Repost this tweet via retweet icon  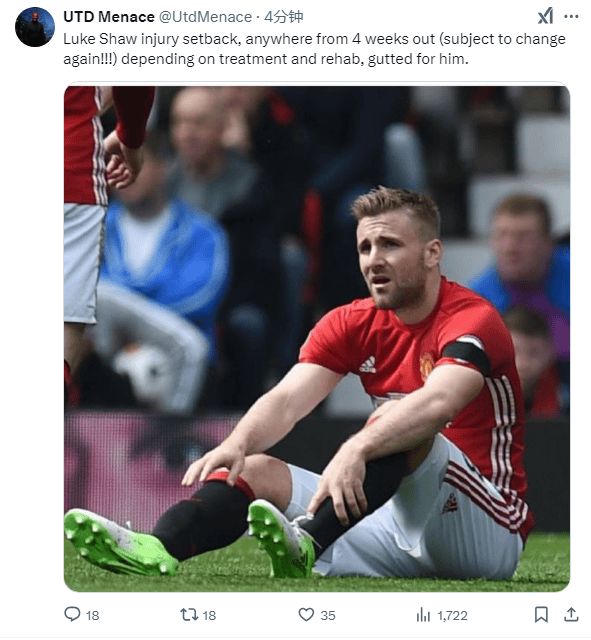[x=189, y=614]
